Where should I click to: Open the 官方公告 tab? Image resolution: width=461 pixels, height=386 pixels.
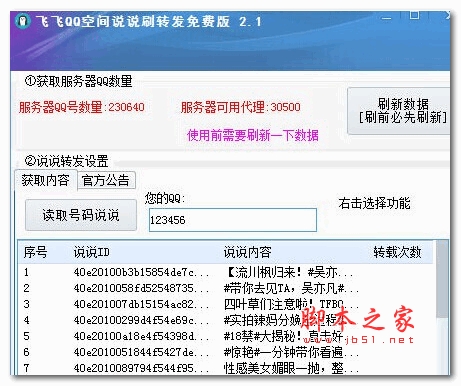[x=106, y=180]
